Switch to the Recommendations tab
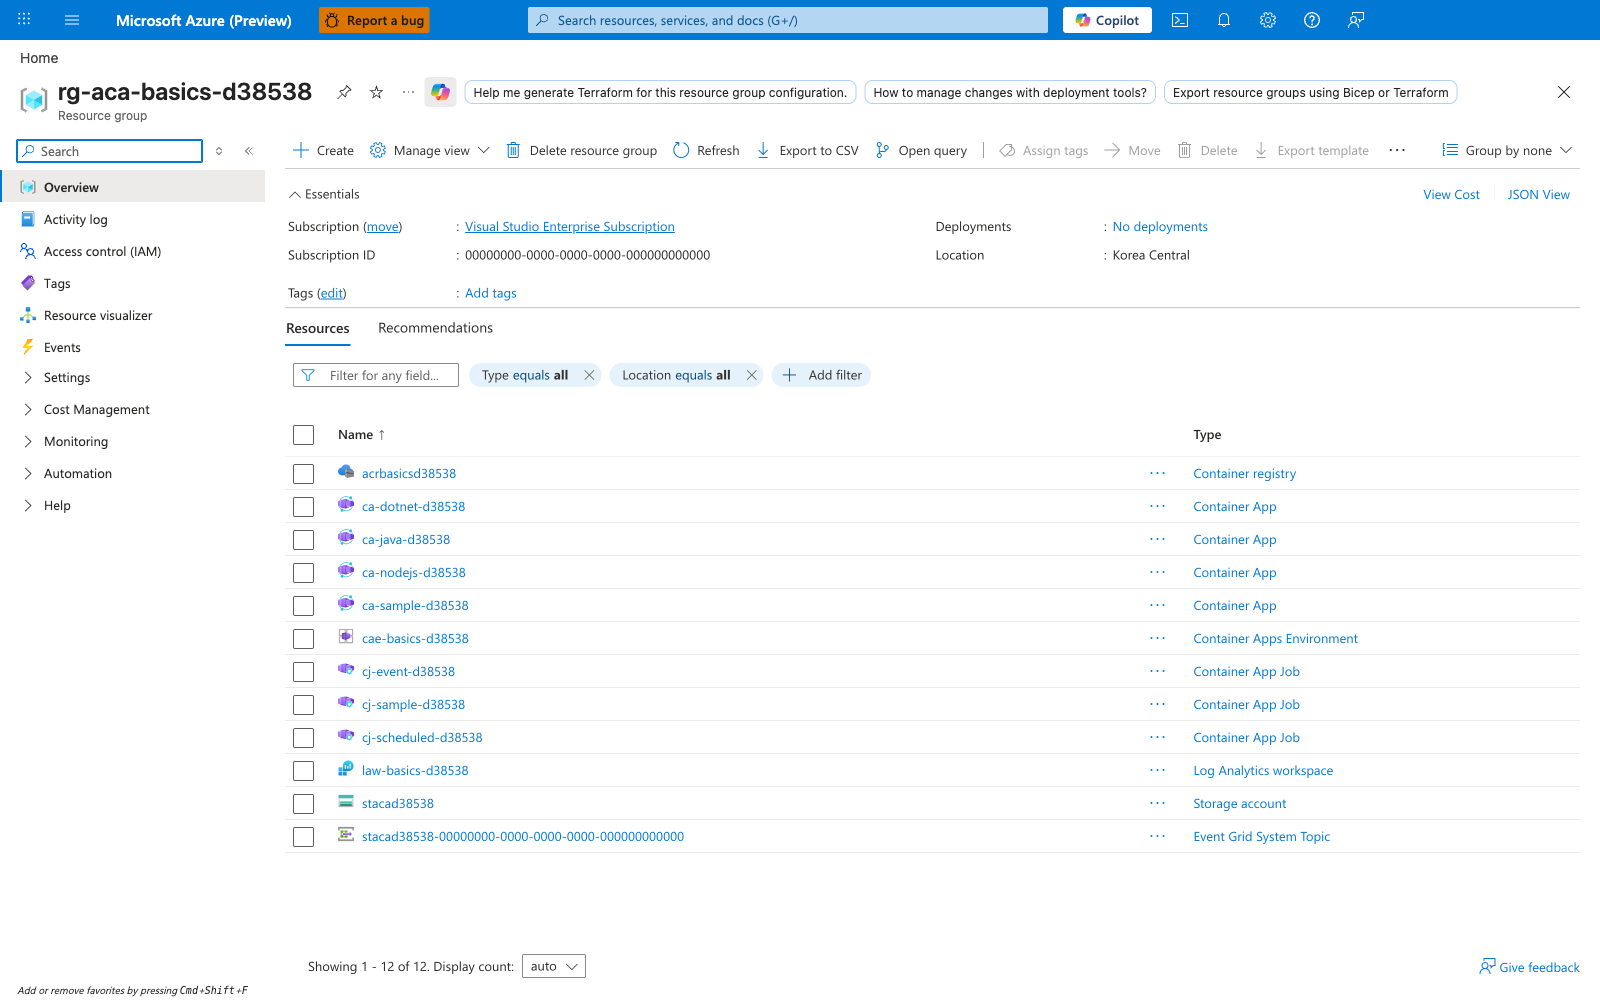 (x=435, y=328)
